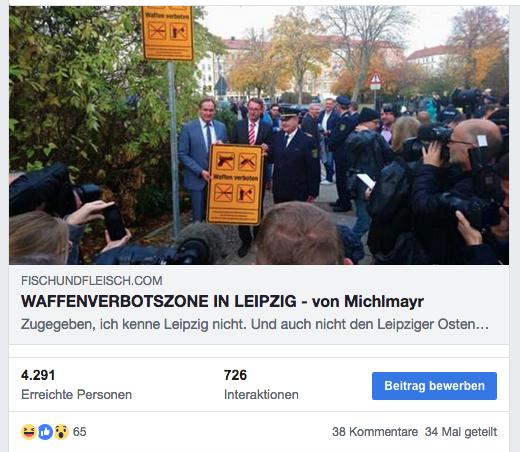Click the held orange Waffen verboten sign in photo
This screenshot has height=452, width=520.
tap(235, 184)
